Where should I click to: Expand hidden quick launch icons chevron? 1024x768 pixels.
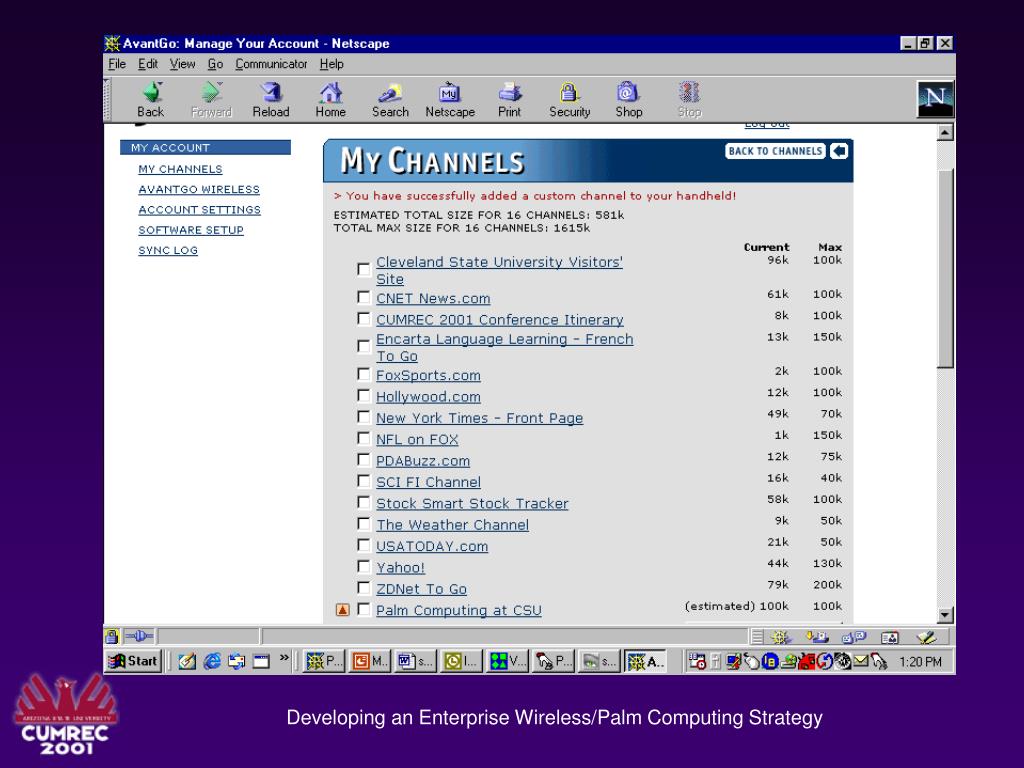284,658
